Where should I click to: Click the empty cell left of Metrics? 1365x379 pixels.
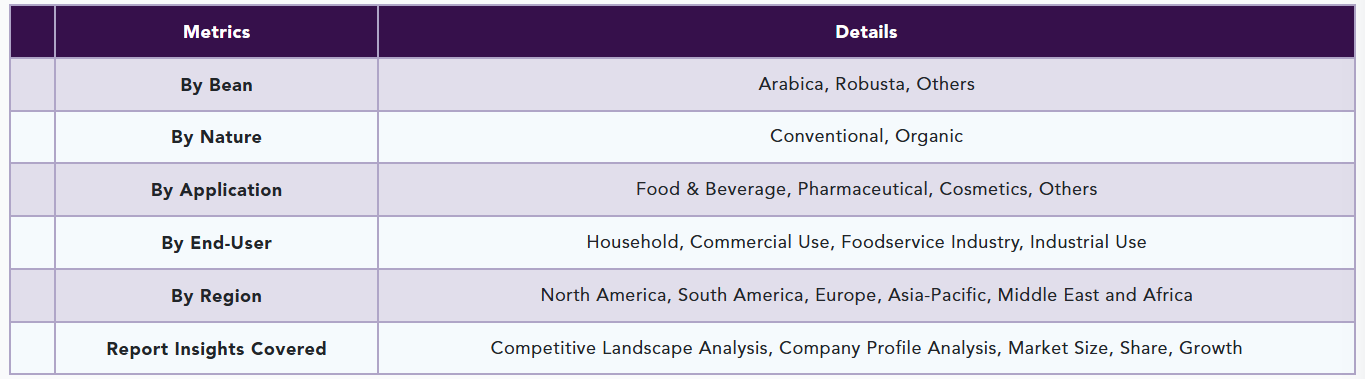pyautogui.click(x=32, y=32)
